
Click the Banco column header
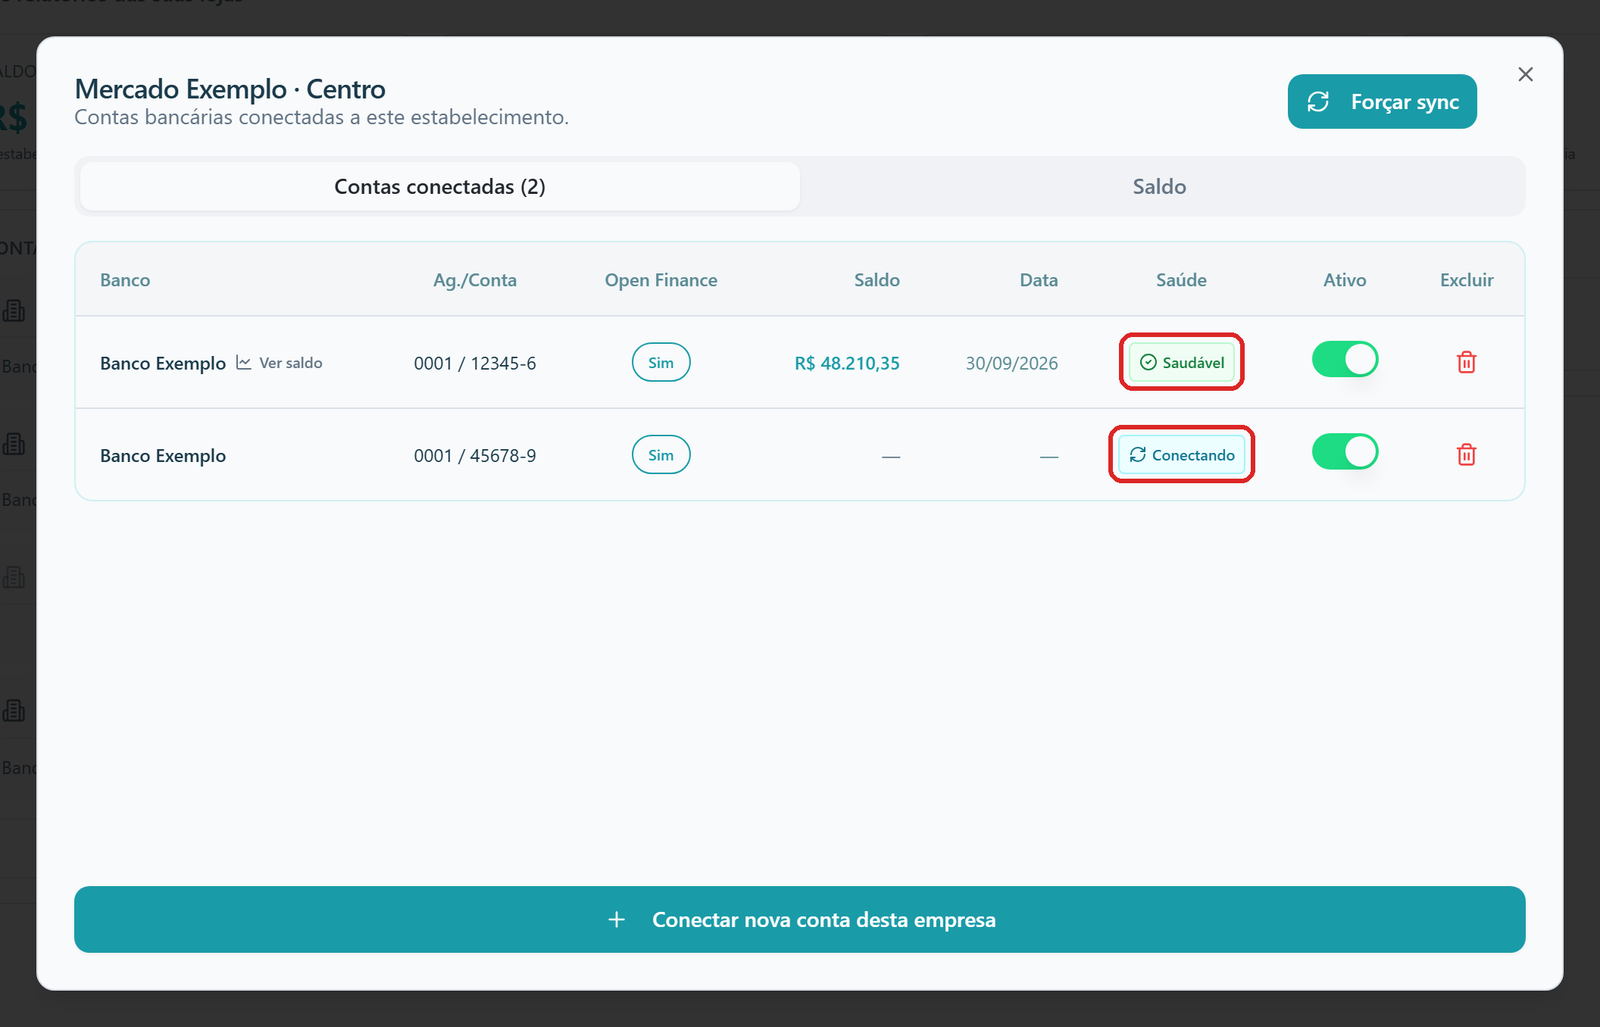pos(125,280)
